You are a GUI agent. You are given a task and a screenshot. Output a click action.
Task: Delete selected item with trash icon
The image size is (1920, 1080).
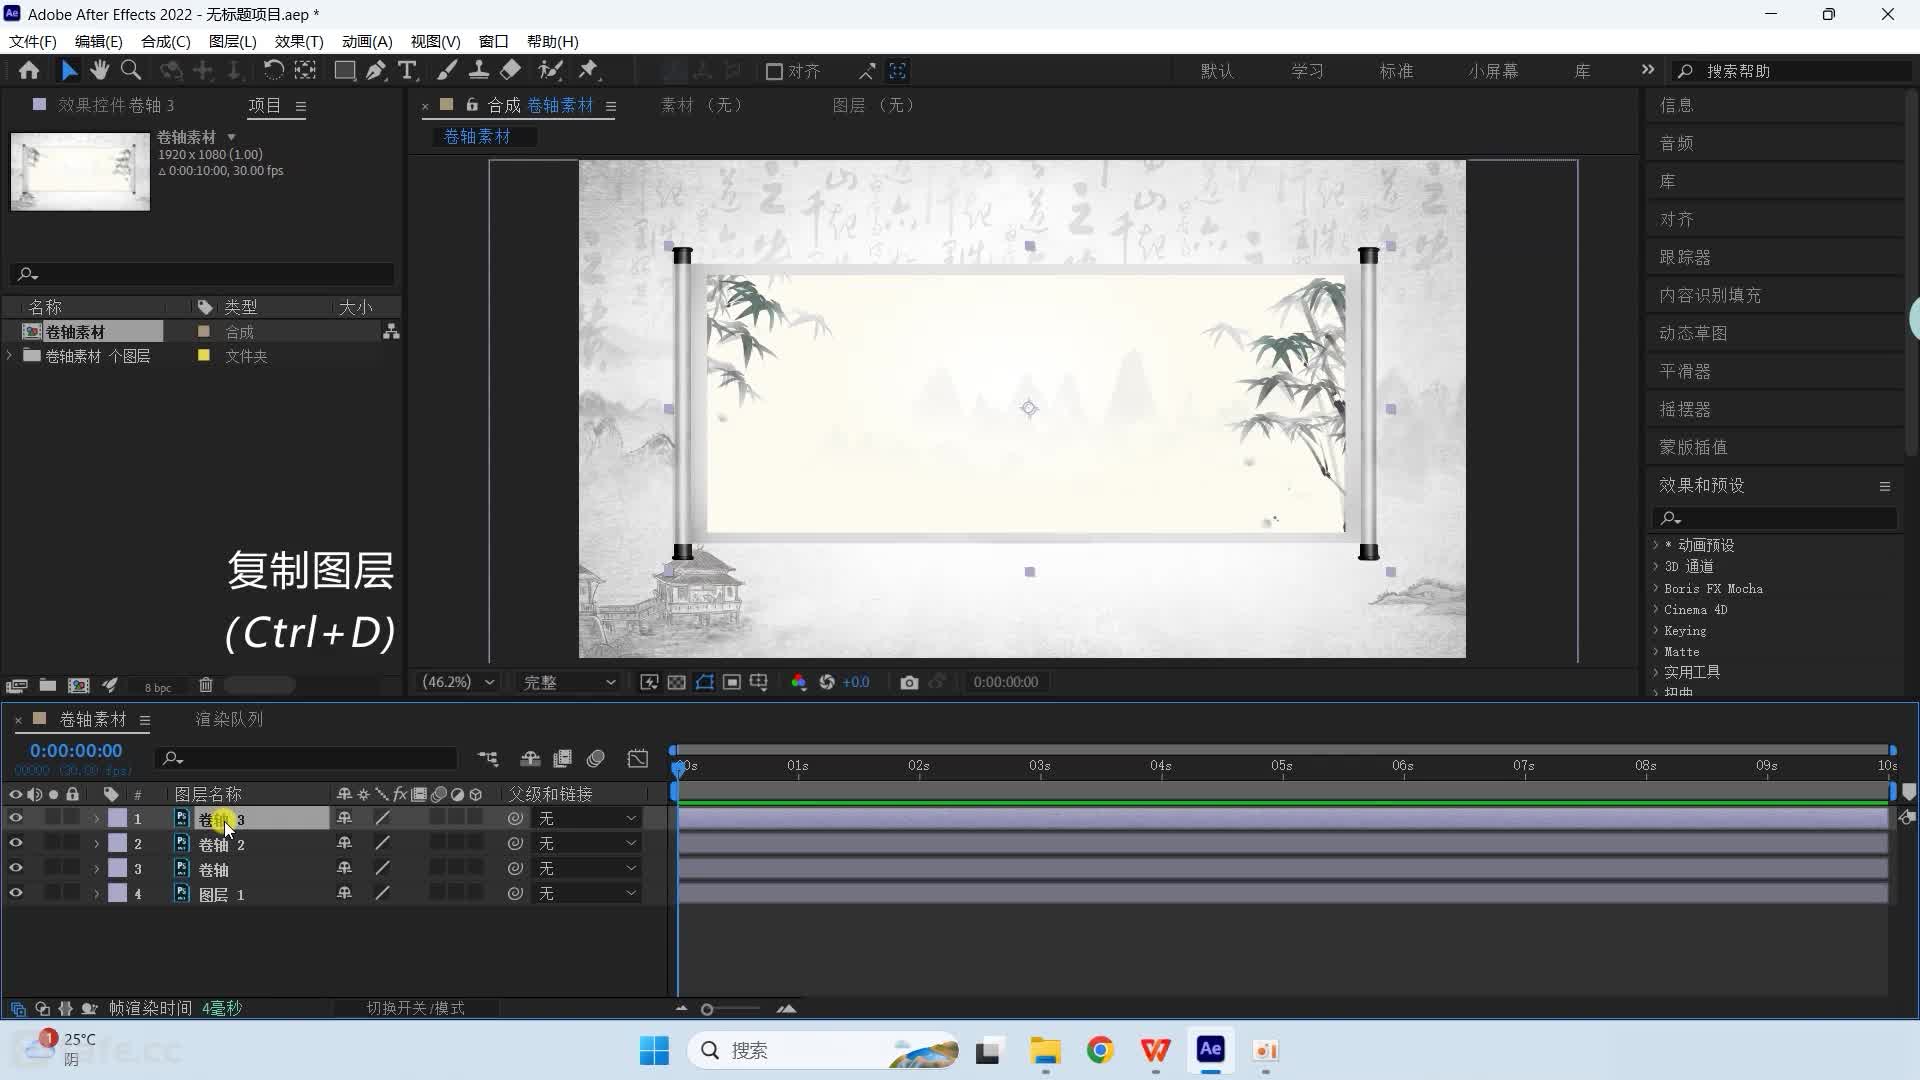tap(205, 685)
